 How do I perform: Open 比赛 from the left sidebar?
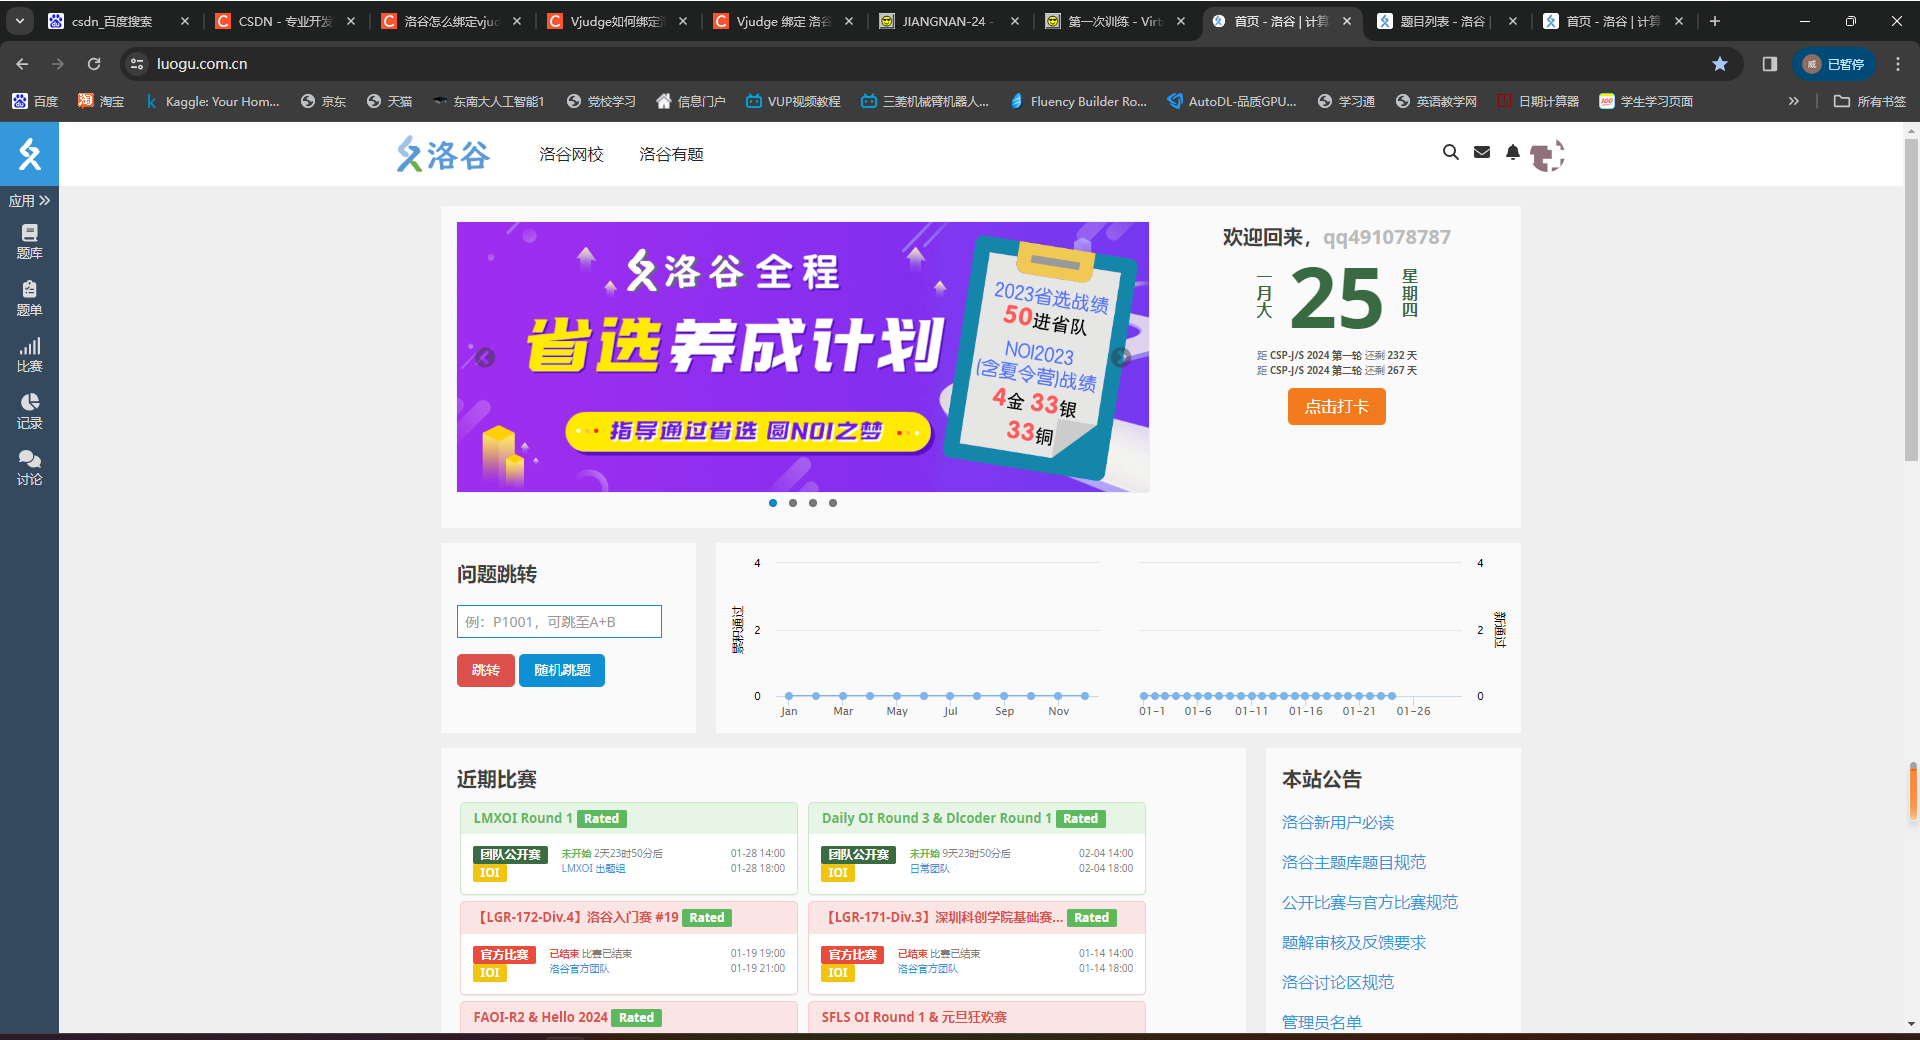click(x=29, y=355)
